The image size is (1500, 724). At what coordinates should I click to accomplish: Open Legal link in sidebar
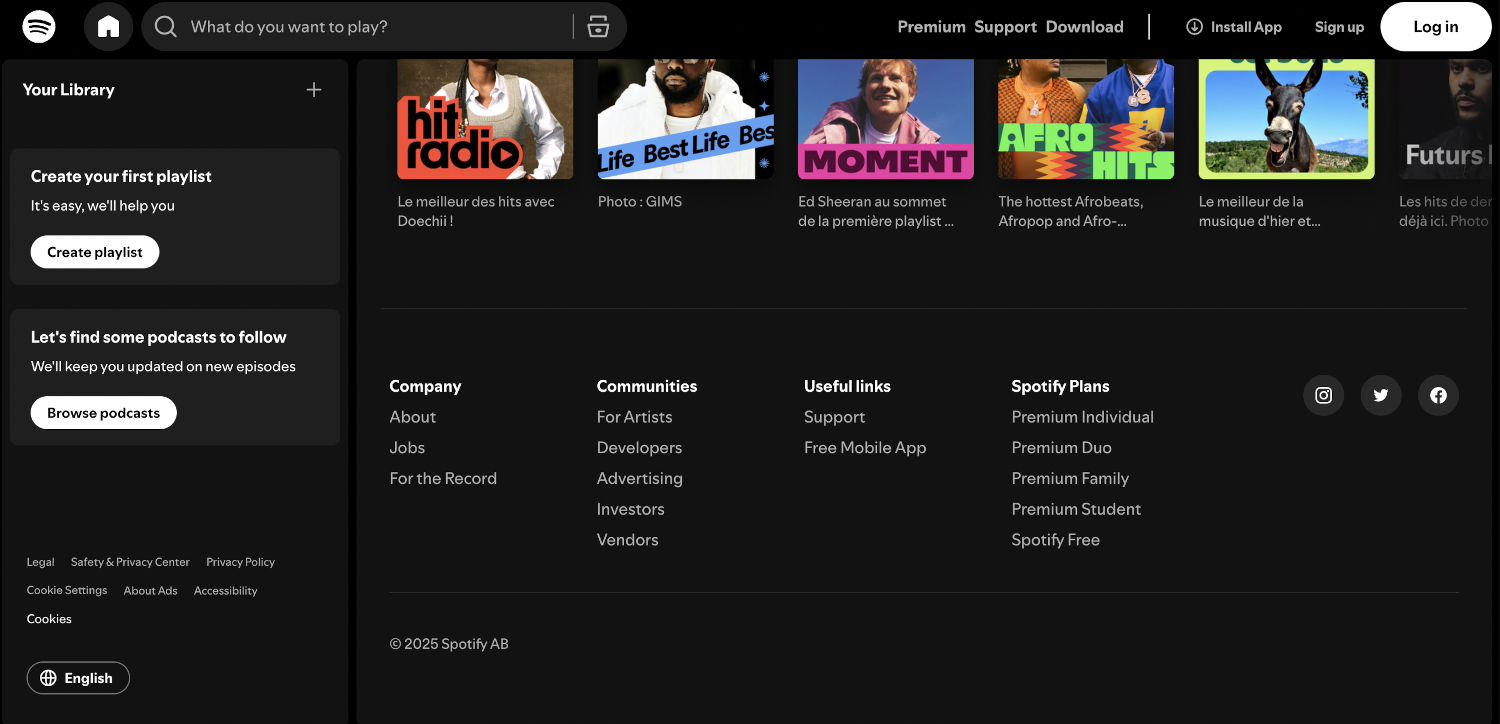click(x=40, y=562)
